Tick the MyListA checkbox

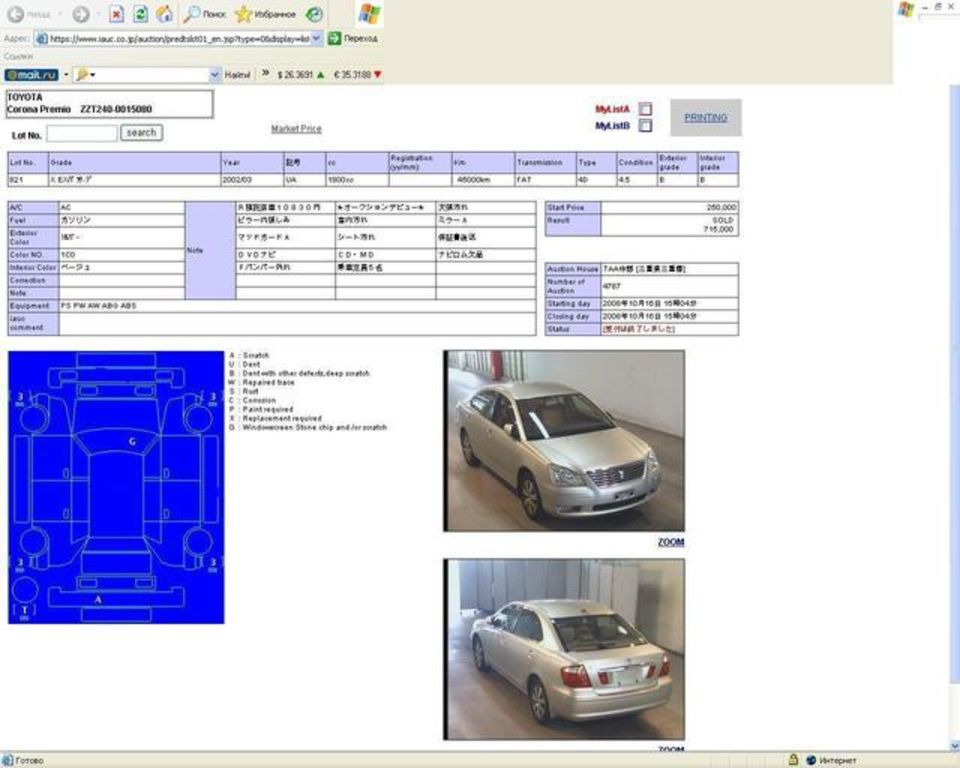tap(645, 109)
